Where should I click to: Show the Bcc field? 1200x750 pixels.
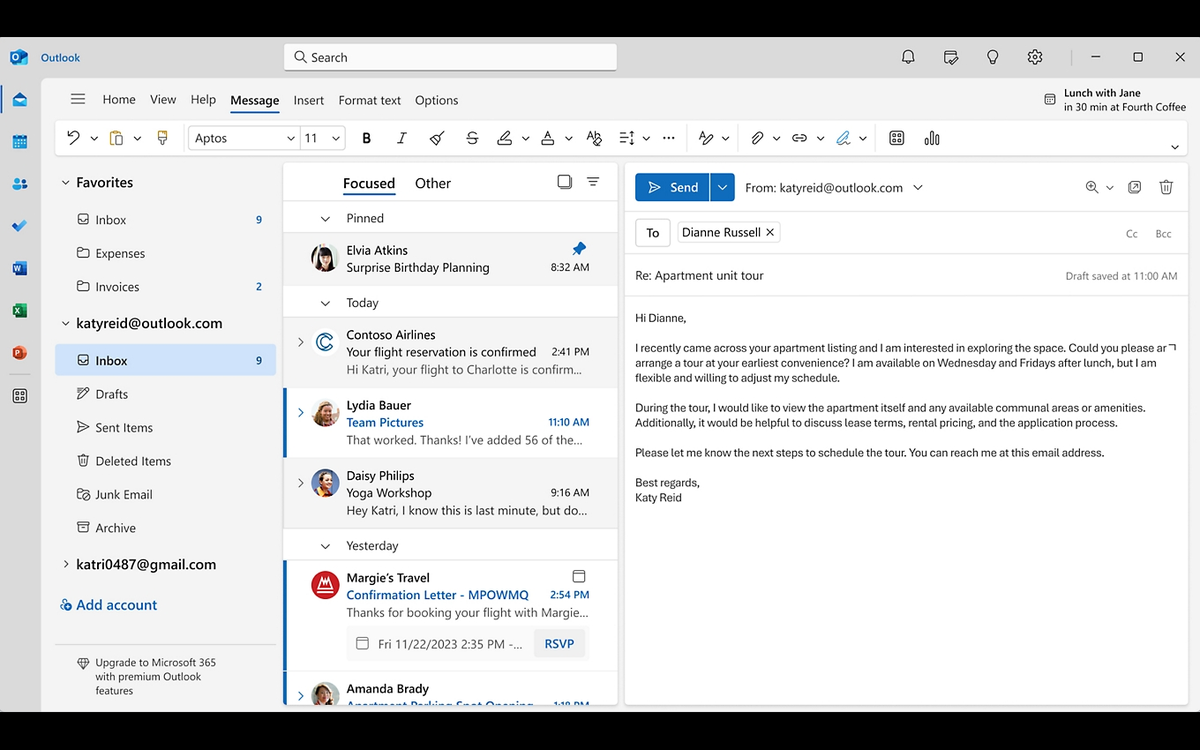(1163, 233)
